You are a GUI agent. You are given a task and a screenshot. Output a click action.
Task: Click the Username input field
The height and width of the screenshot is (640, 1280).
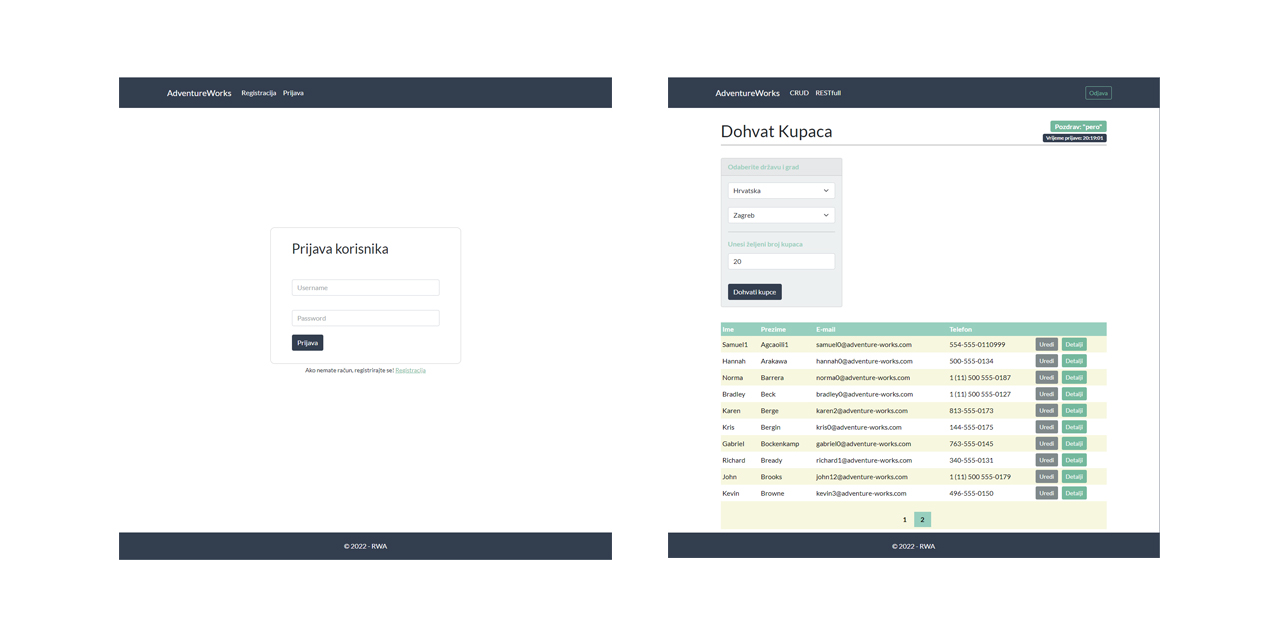coord(365,287)
